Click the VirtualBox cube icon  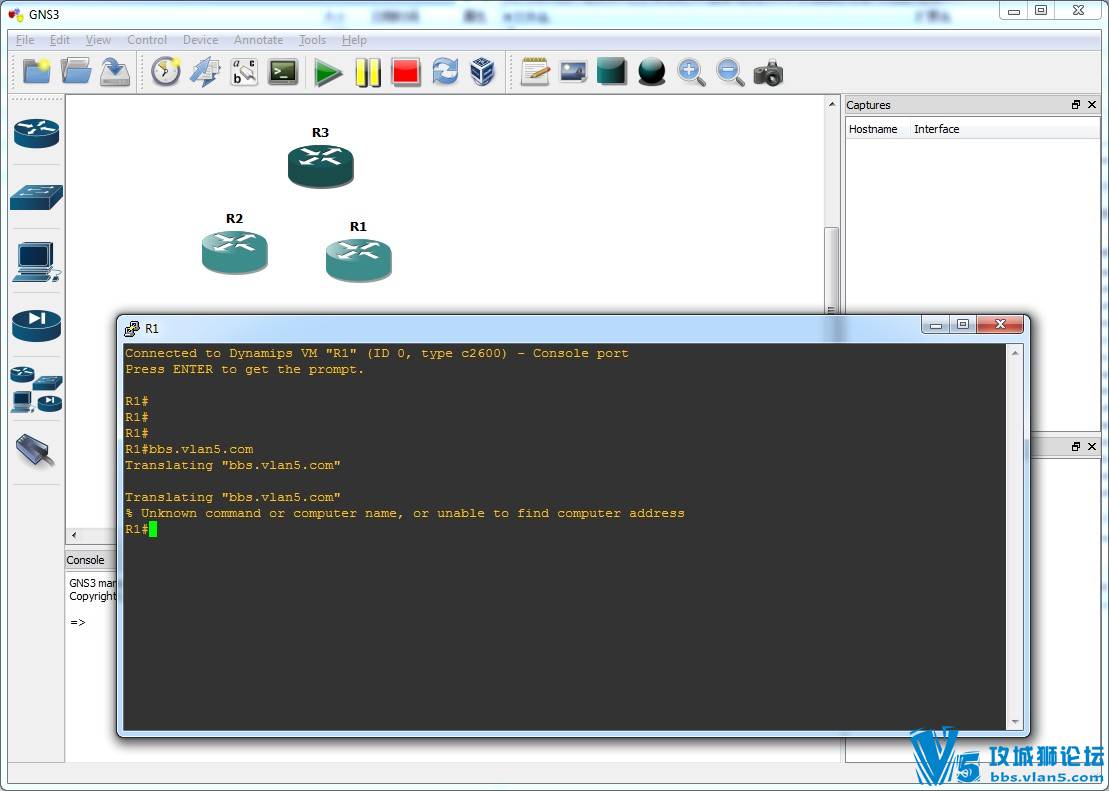tap(482, 71)
